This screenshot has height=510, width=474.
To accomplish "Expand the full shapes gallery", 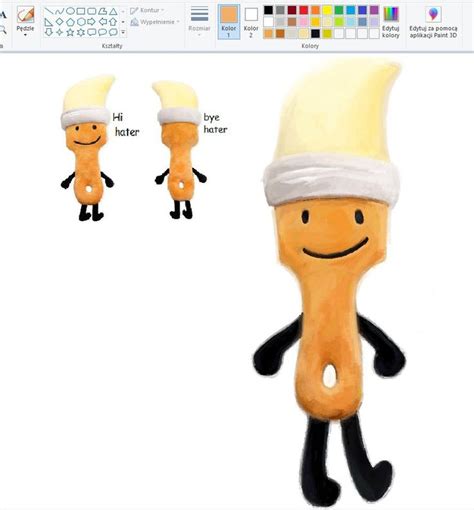I will [x=123, y=32].
